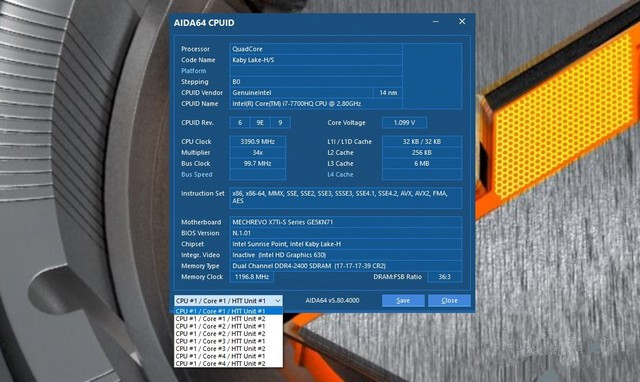The height and width of the screenshot is (382, 640).
Task: Click the instruction set list field
Action: coord(345,198)
